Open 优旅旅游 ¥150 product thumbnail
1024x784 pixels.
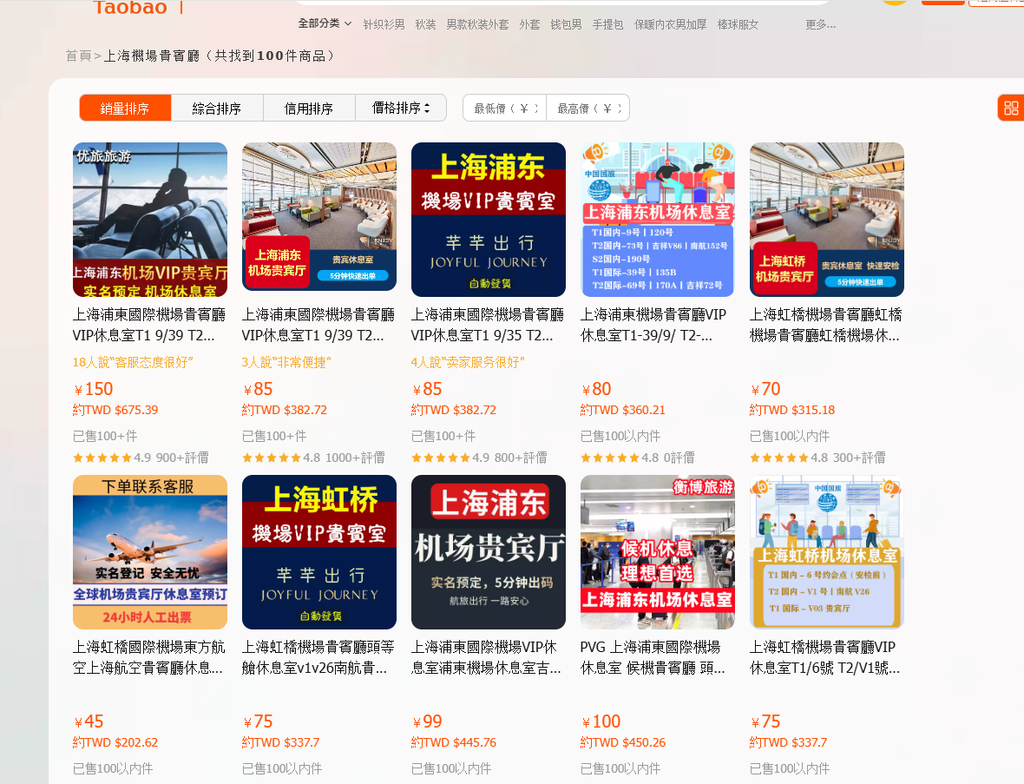click(150, 220)
